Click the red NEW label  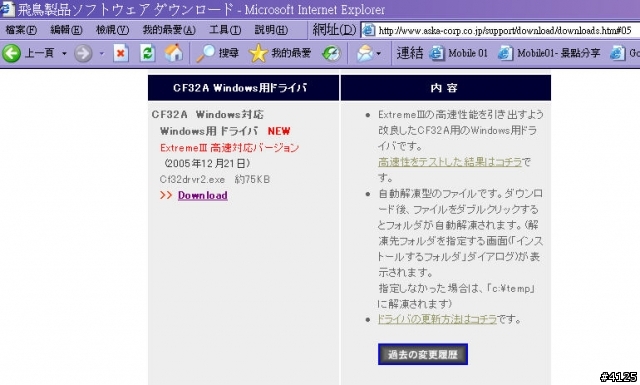coord(279,131)
